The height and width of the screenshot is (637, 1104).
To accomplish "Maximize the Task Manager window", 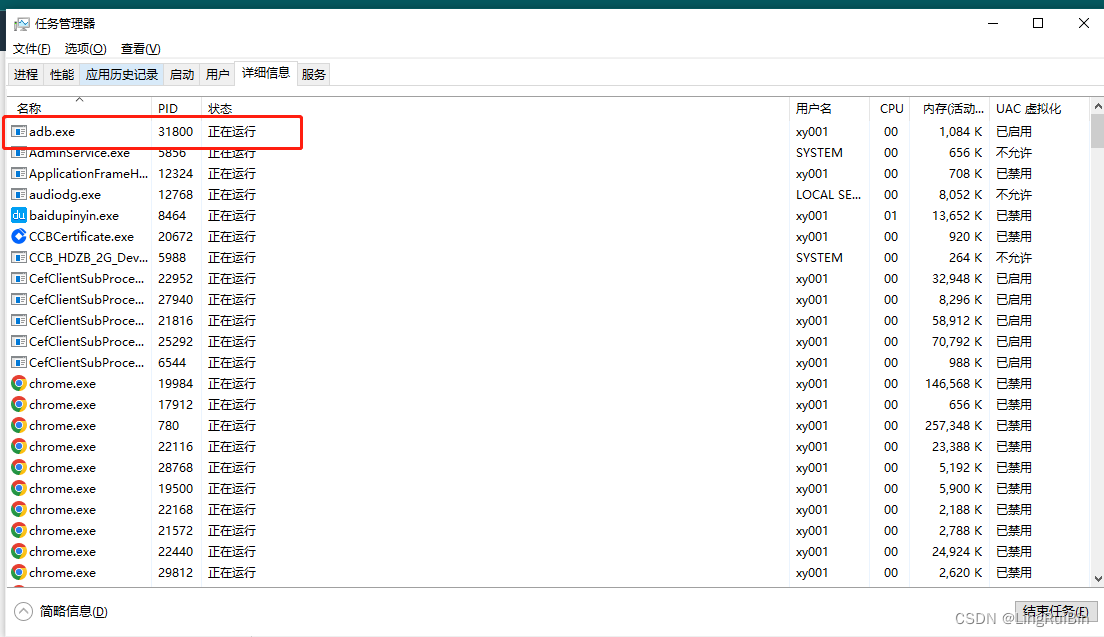I will (1038, 23).
